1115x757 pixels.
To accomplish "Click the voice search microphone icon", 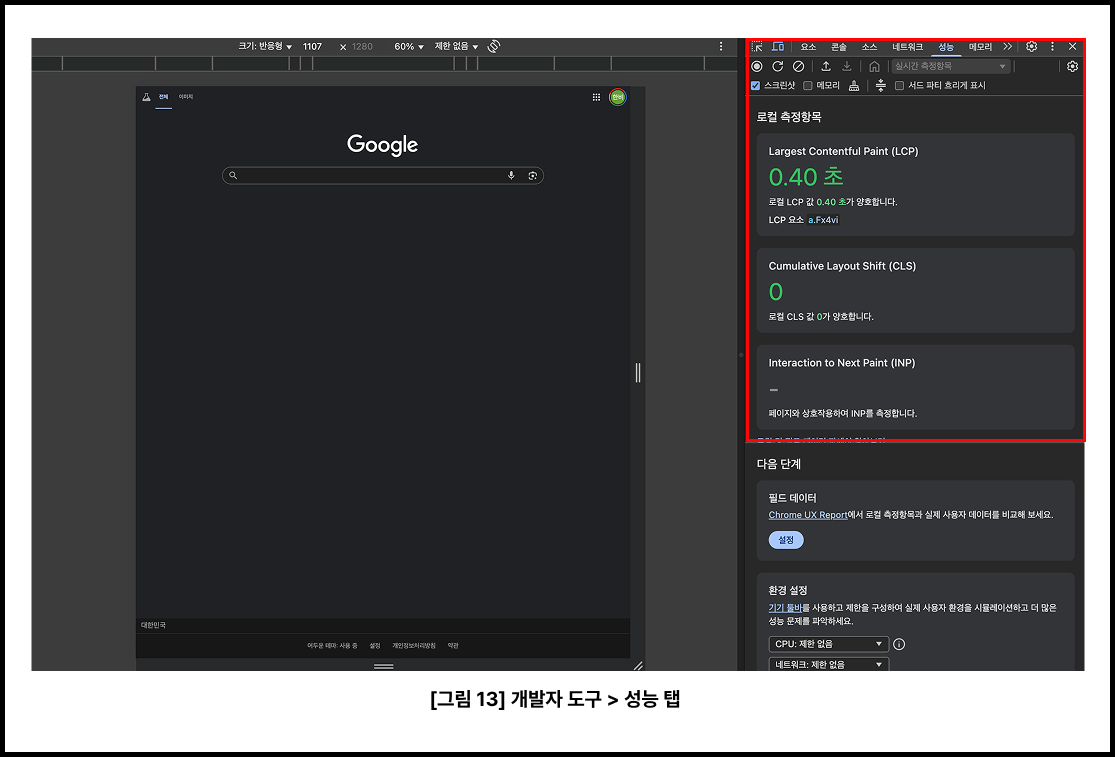I will 511,176.
